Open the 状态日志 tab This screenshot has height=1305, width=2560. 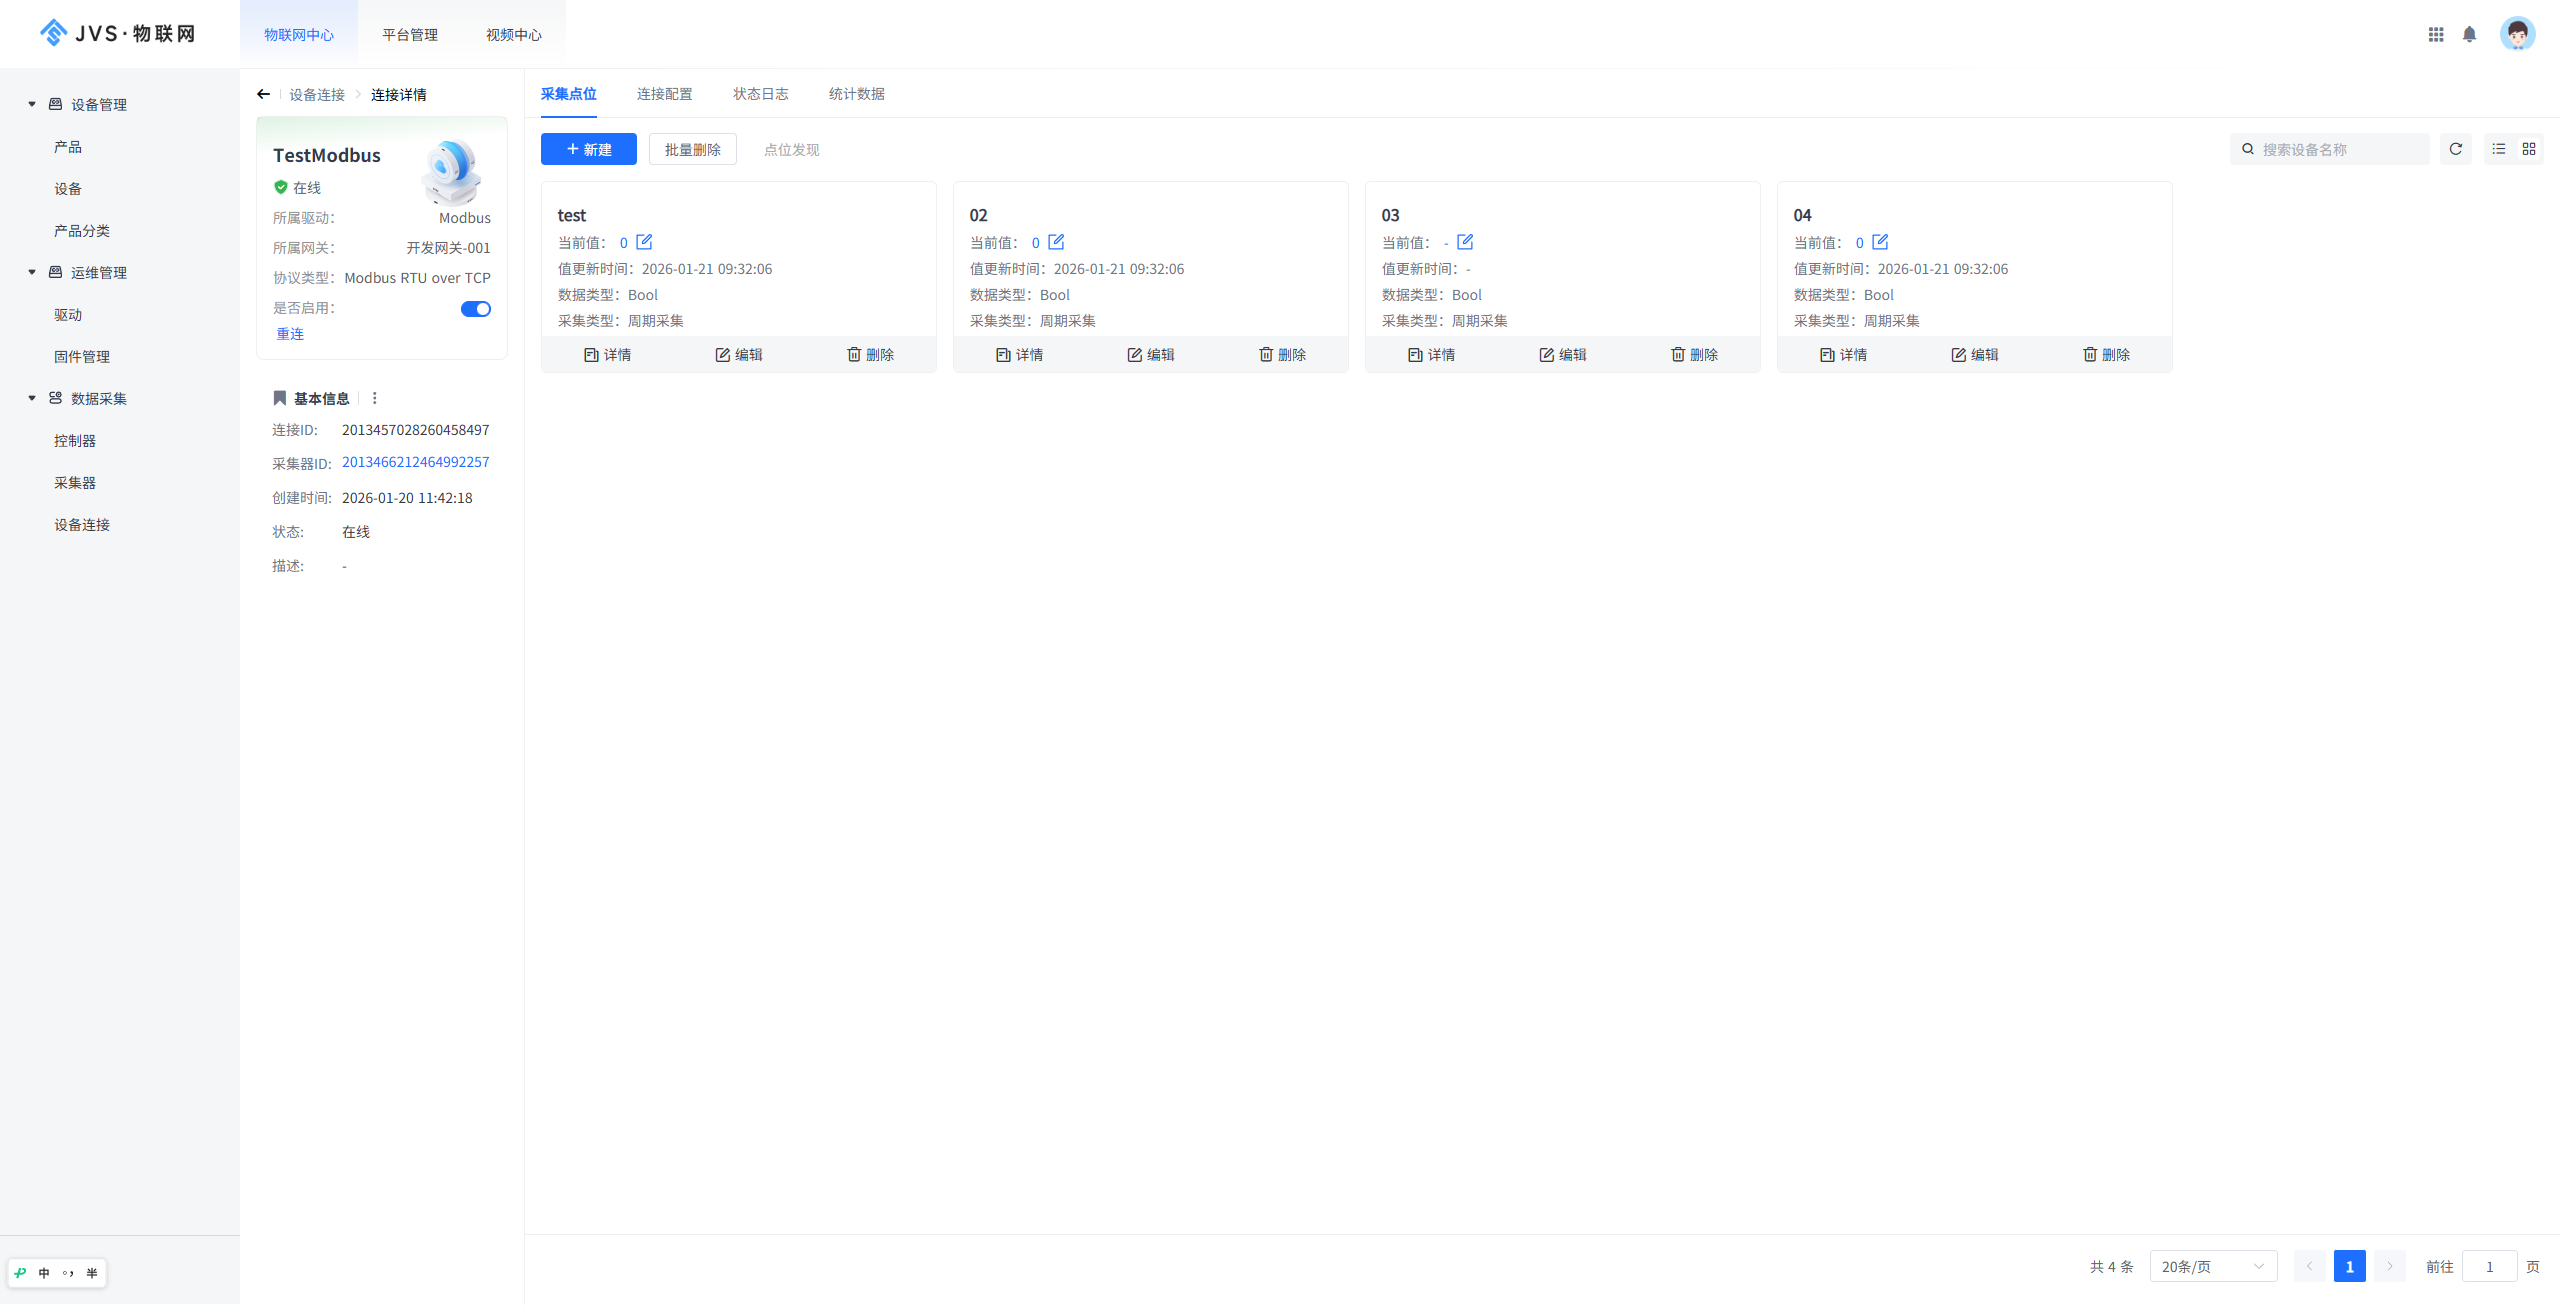tap(760, 94)
